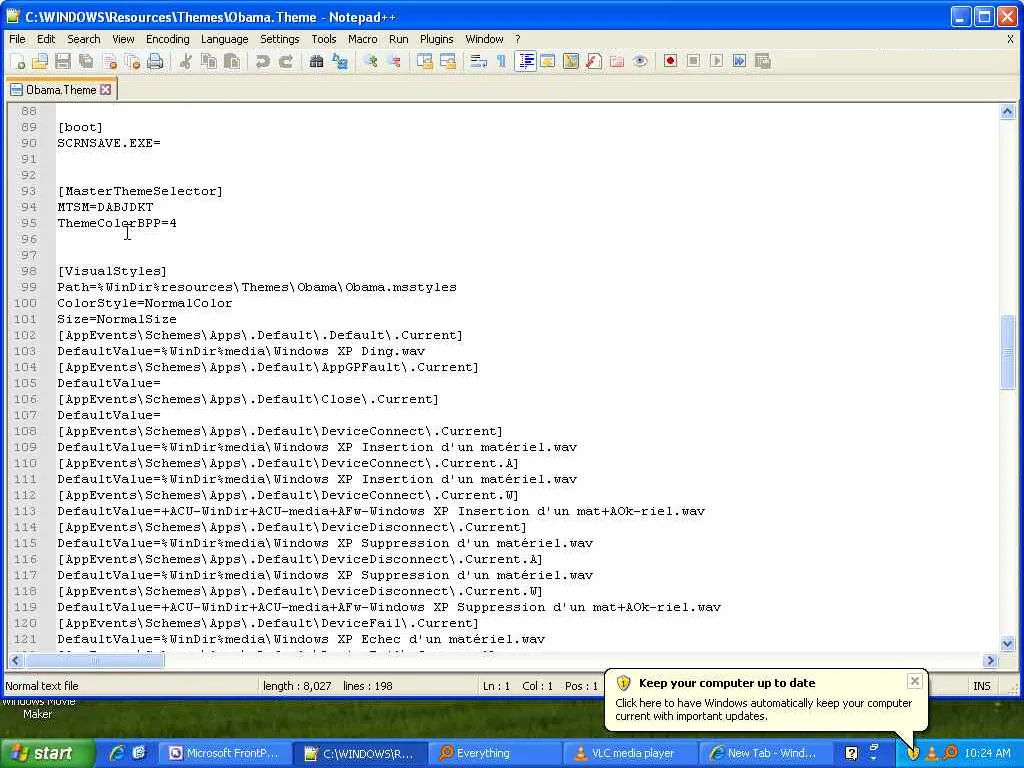Switch to VLC media player taskbar button
Screen dimensions: 1024x768
(x=631, y=753)
